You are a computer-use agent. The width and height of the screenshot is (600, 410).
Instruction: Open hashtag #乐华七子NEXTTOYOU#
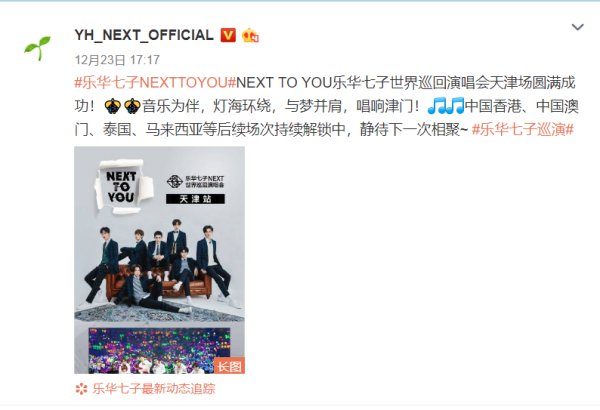[155, 83]
